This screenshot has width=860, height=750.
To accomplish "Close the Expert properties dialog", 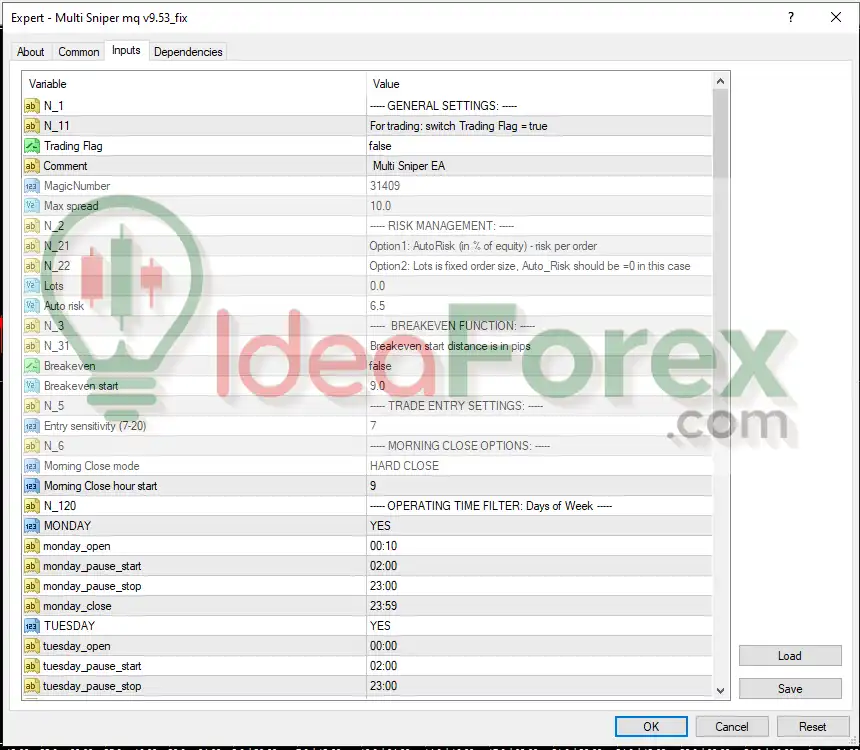I will tap(836, 18).
